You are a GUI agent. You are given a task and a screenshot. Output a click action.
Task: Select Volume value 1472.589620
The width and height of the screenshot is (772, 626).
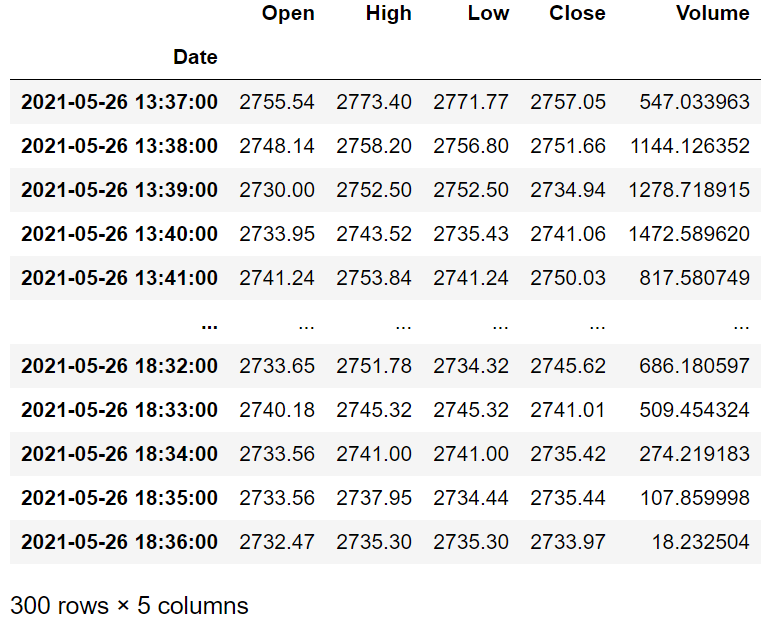tap(689, 234)
